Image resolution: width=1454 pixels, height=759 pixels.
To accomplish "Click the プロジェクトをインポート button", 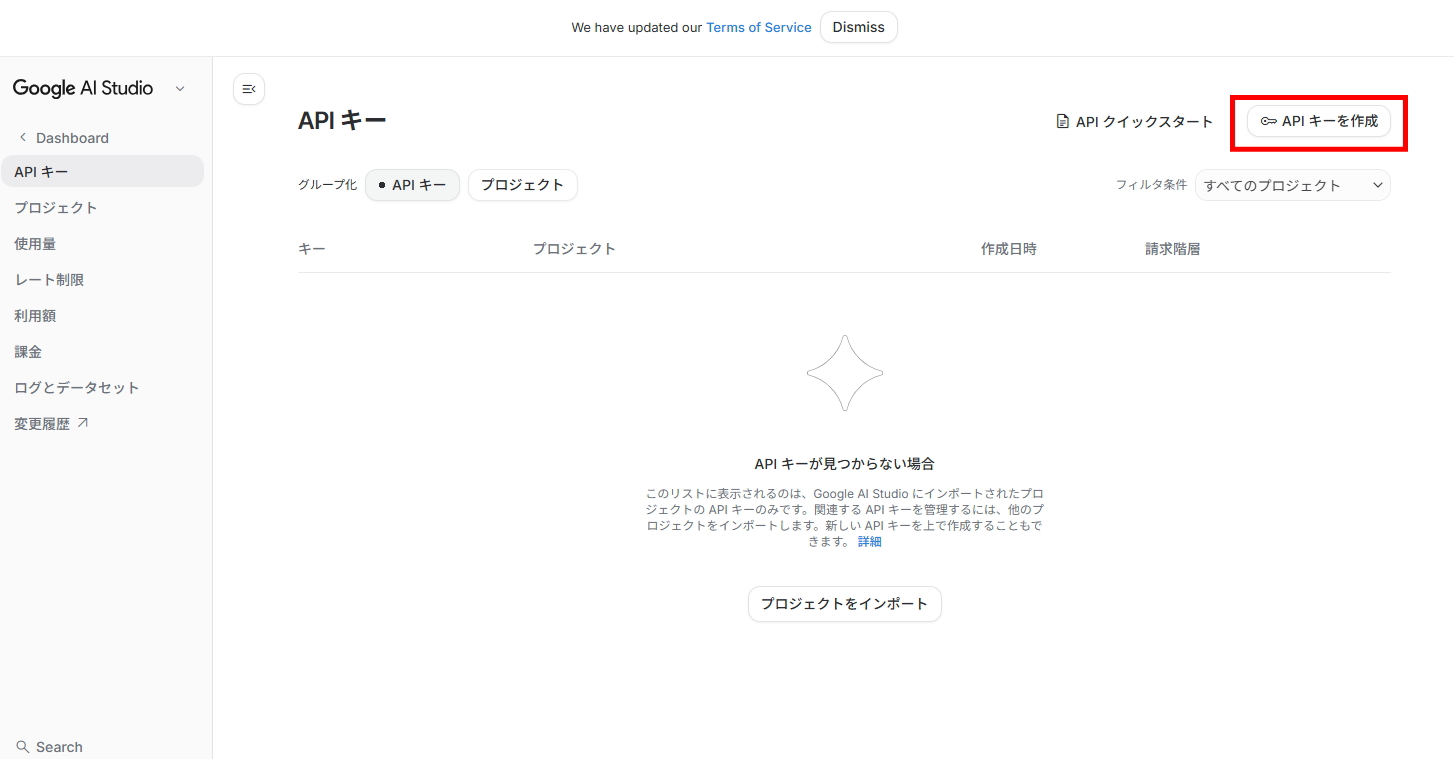I will pyautogui.click(x=844, y=604).
